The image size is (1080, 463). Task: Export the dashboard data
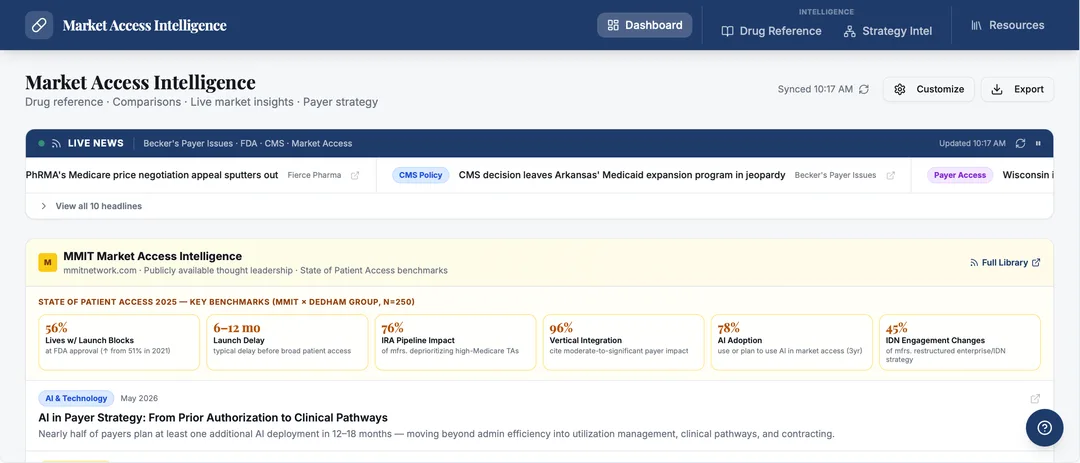point(1017,90)
